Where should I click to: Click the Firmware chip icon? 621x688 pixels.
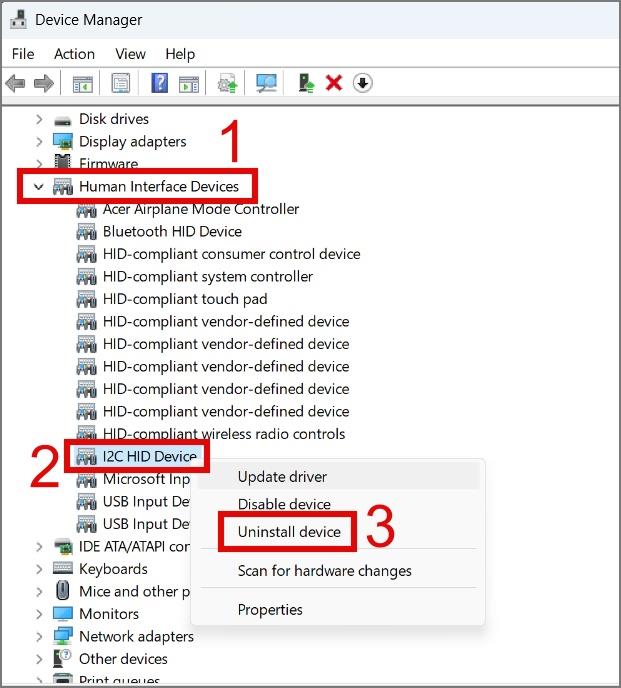(x=62, y=161)
